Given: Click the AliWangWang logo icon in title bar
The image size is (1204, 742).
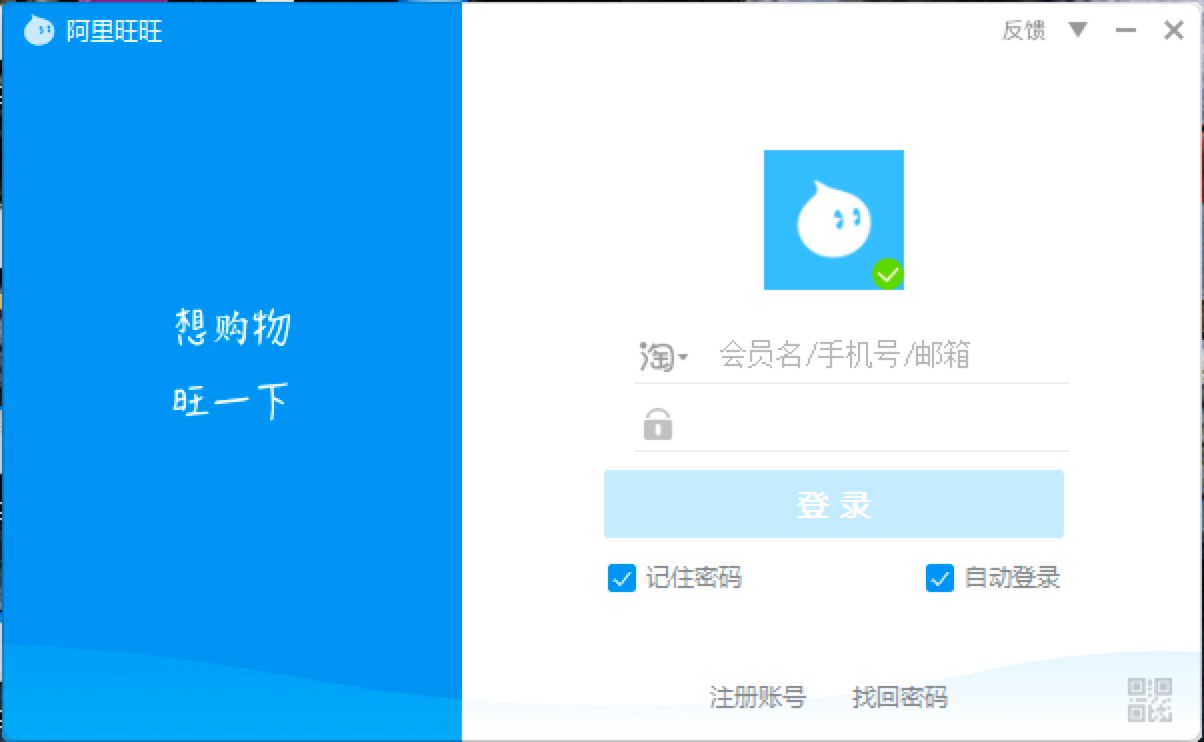Looking at the screenshot, I should pyautogui.click(x=39, y=31).
